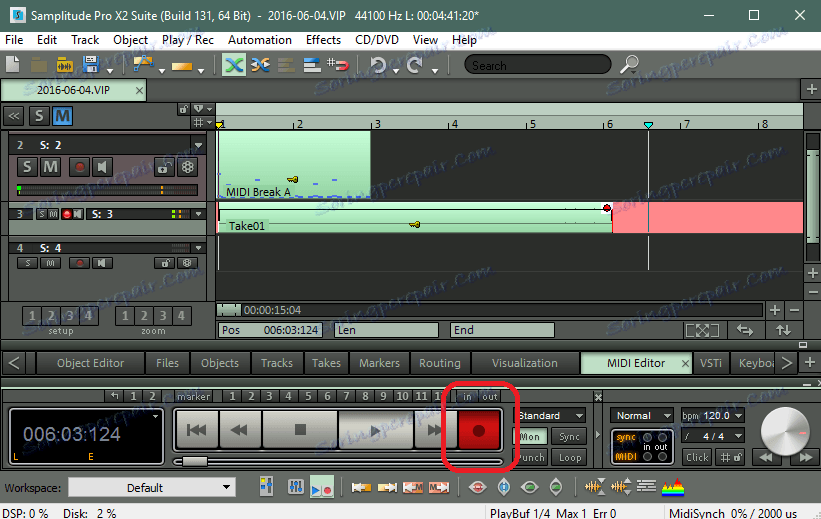Viewport: 821px width, 519px height.
Task: Toggle the snap magnet grid icon
Action: click(338, 65)
